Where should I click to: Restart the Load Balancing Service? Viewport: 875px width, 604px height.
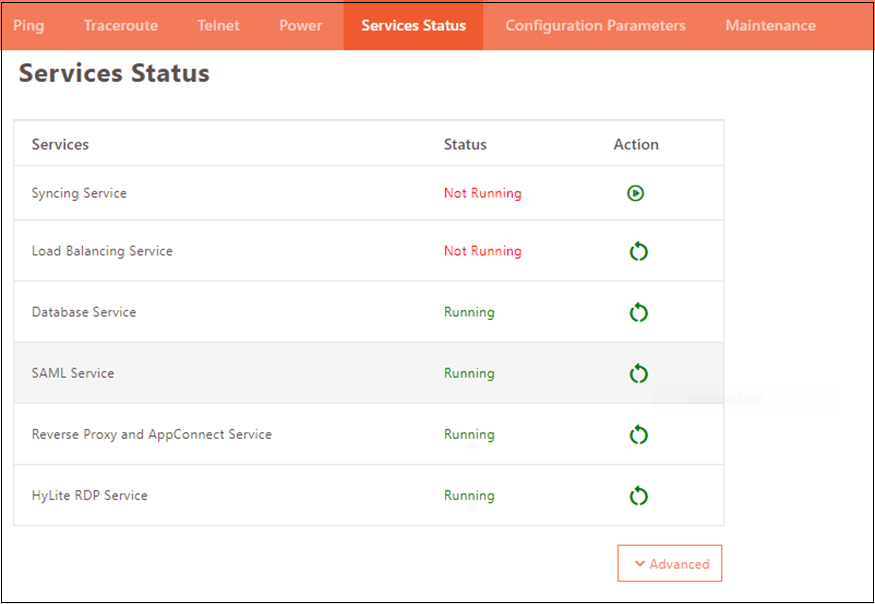click(x=638, y=252)
